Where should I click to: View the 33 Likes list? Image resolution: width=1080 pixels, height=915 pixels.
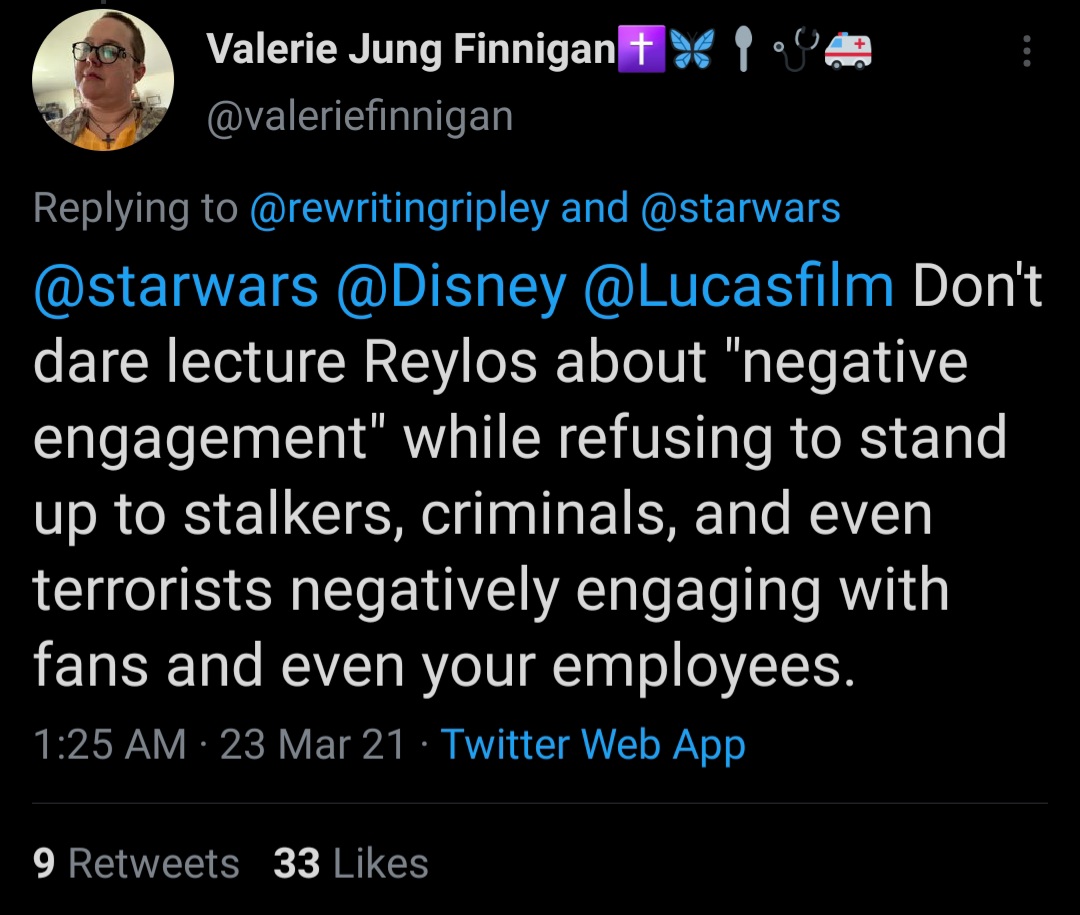(351, 863)
